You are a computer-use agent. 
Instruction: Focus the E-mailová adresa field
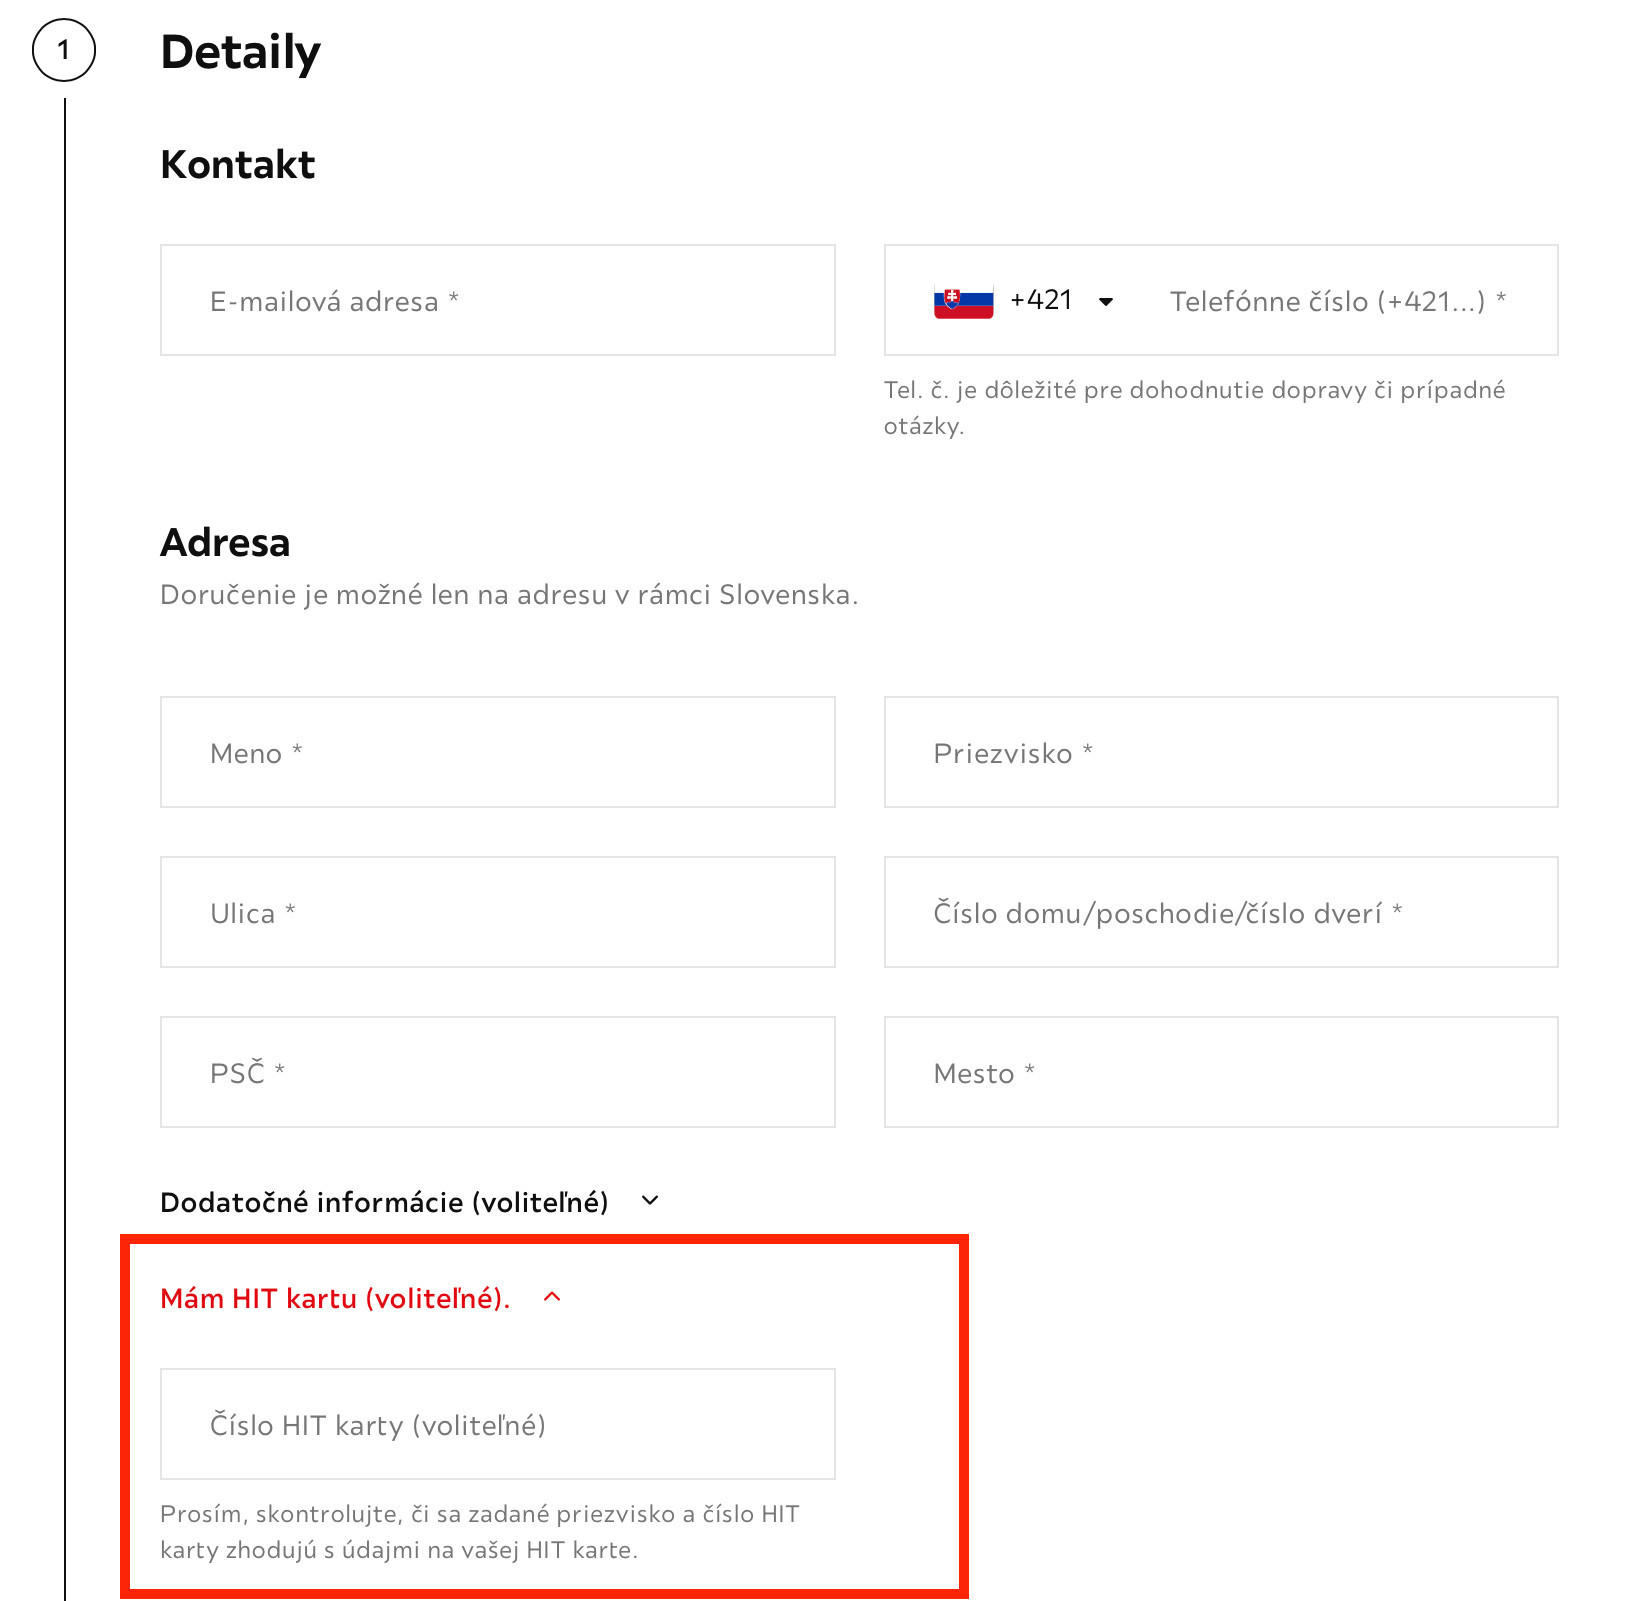(498, 300)
